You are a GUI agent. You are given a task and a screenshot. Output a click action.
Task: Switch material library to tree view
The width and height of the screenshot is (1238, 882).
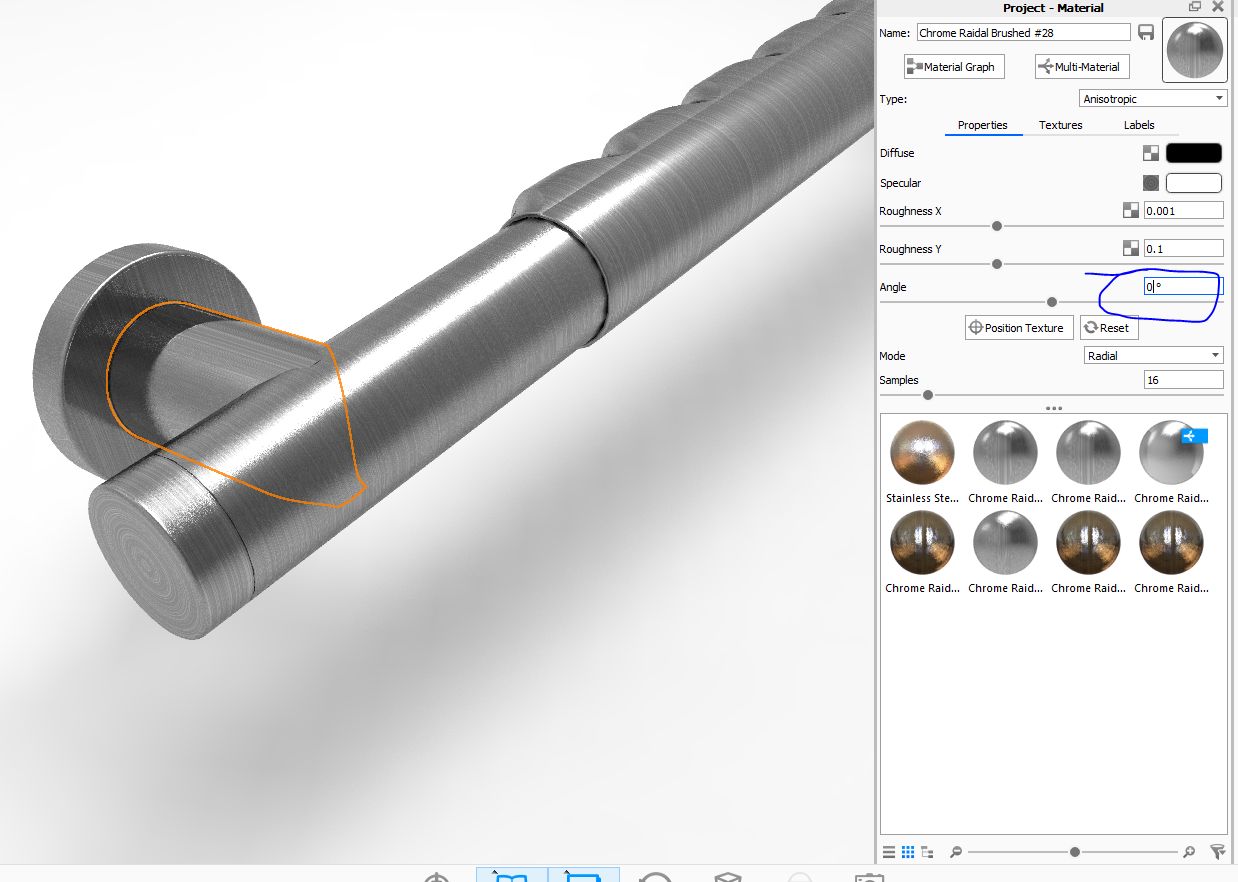click(x=926, y=851)
